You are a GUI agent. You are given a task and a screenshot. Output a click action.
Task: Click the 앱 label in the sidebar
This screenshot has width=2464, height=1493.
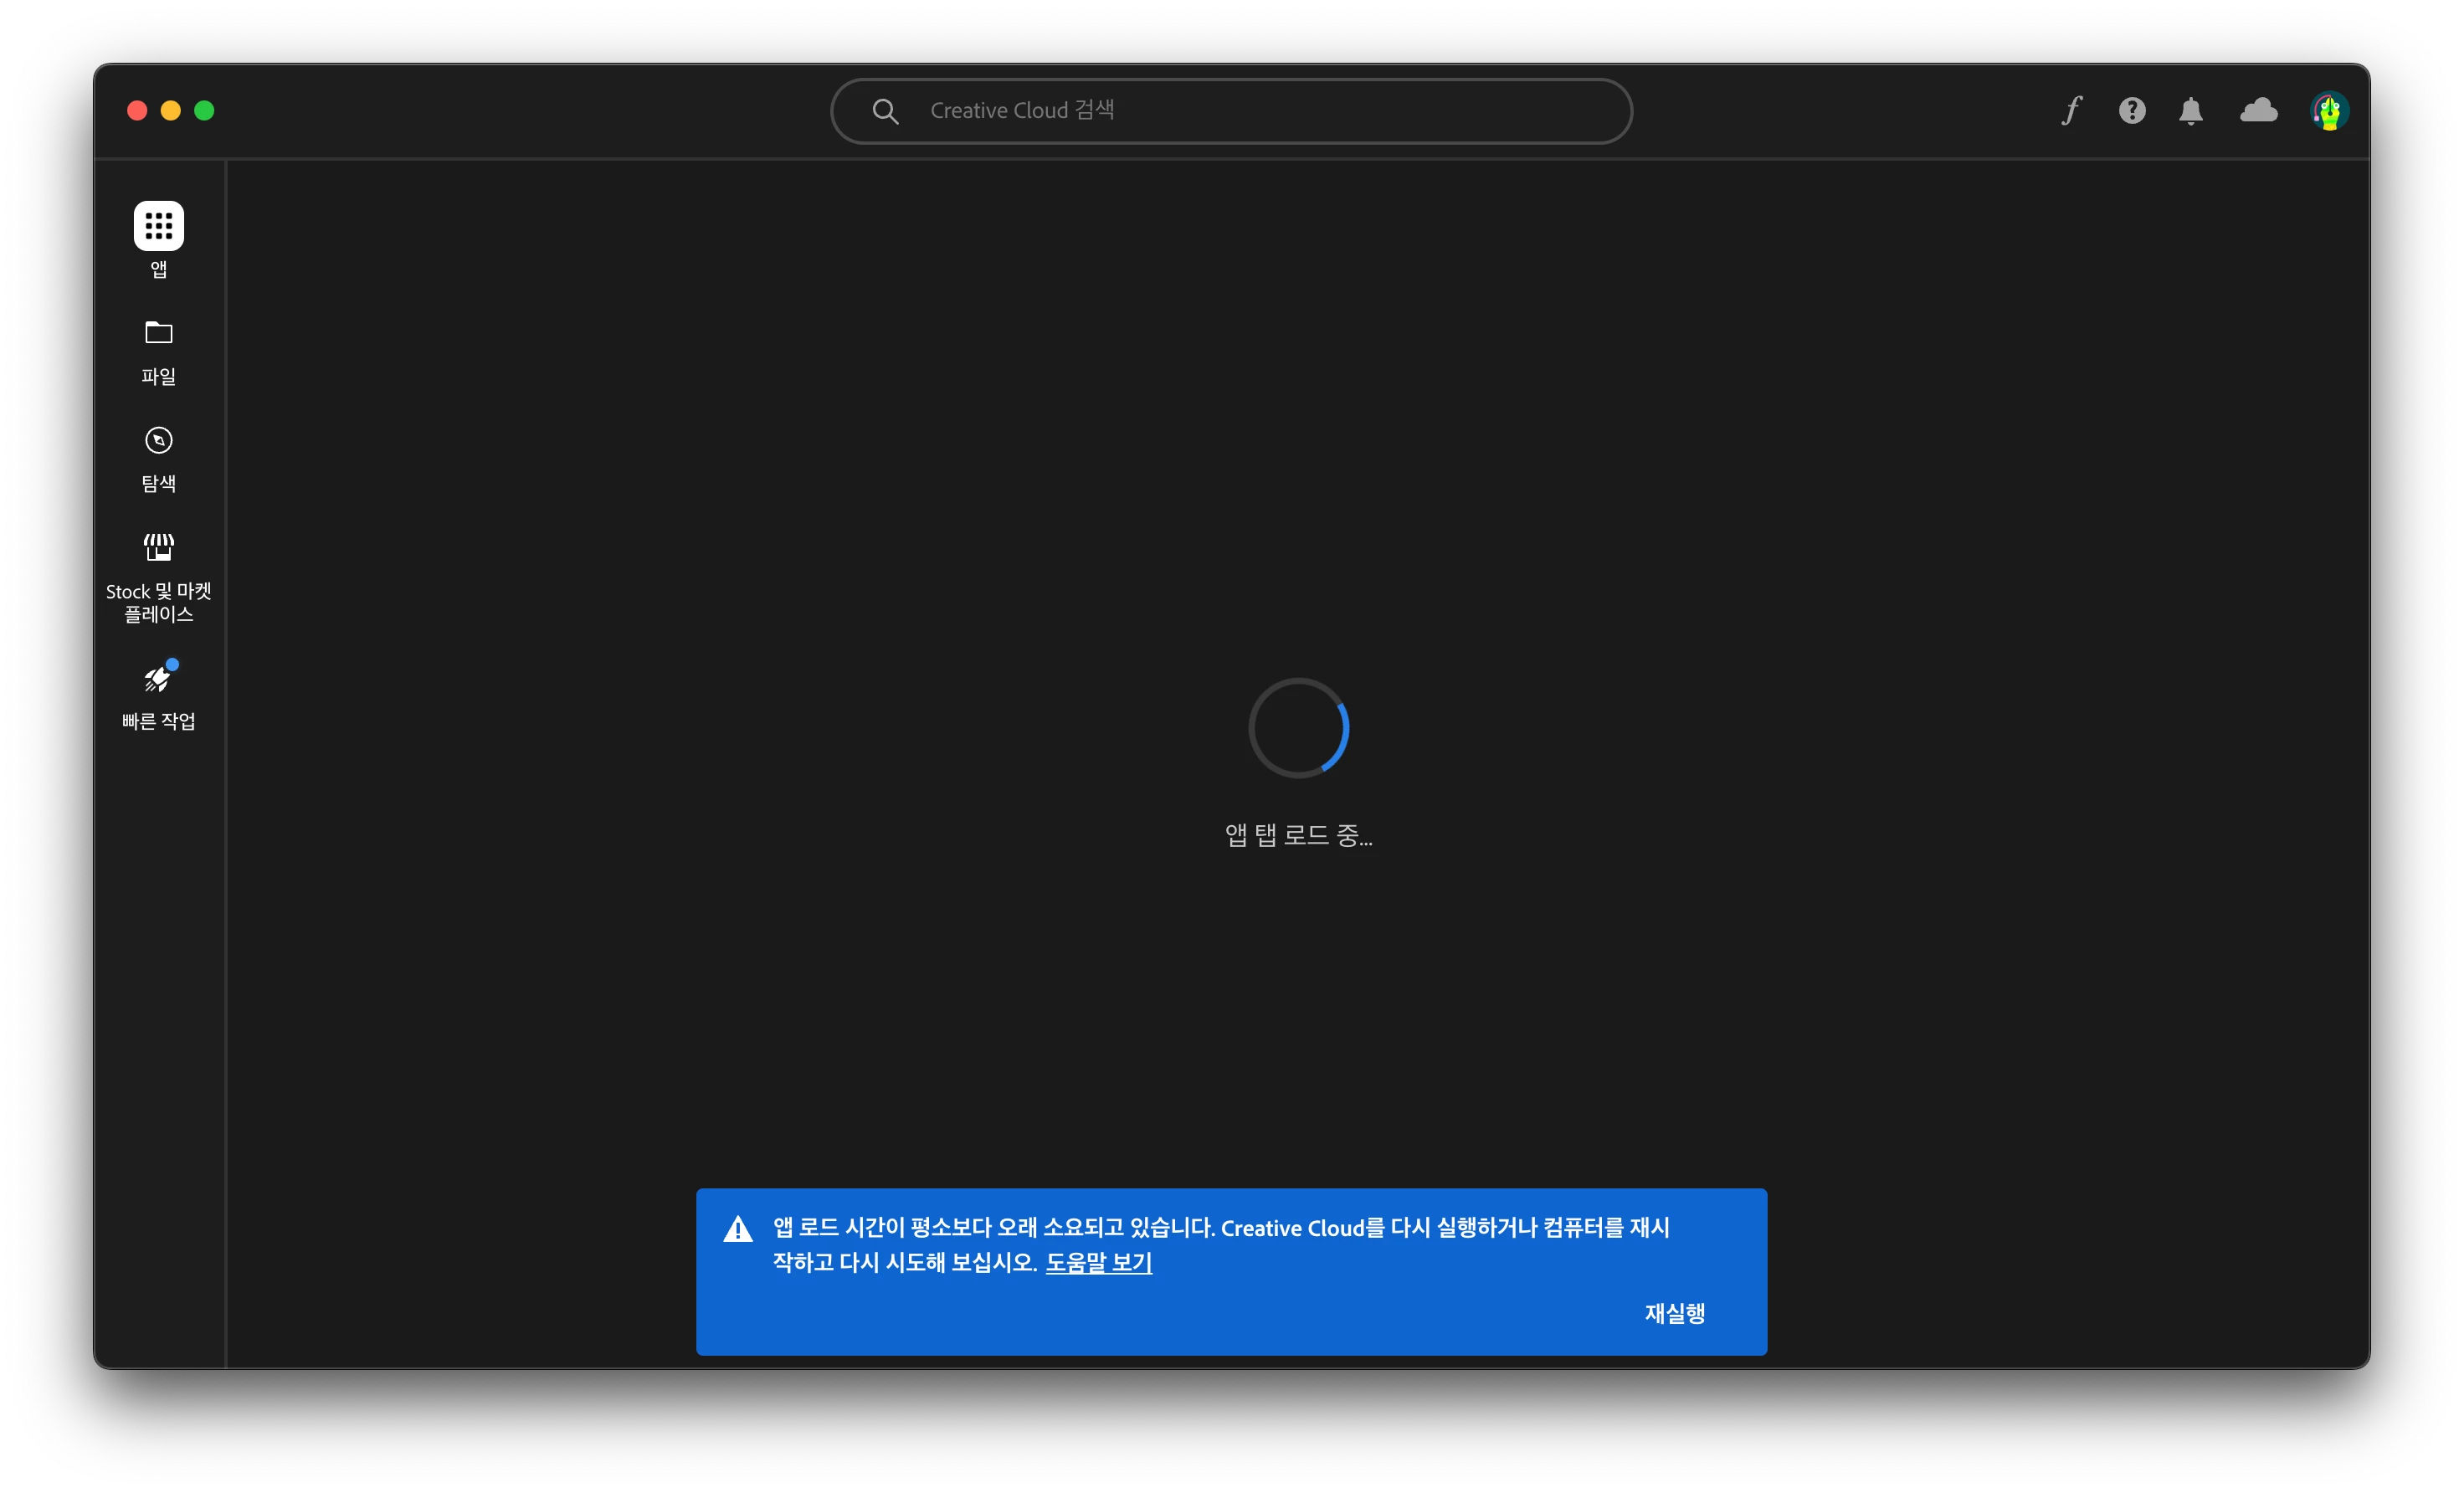[158, 269]
